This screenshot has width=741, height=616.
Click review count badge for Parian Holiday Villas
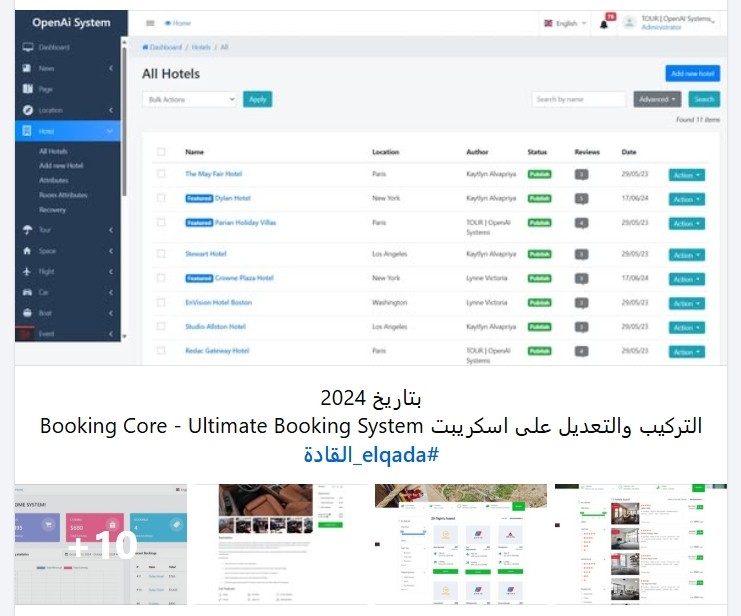[582, 223]
